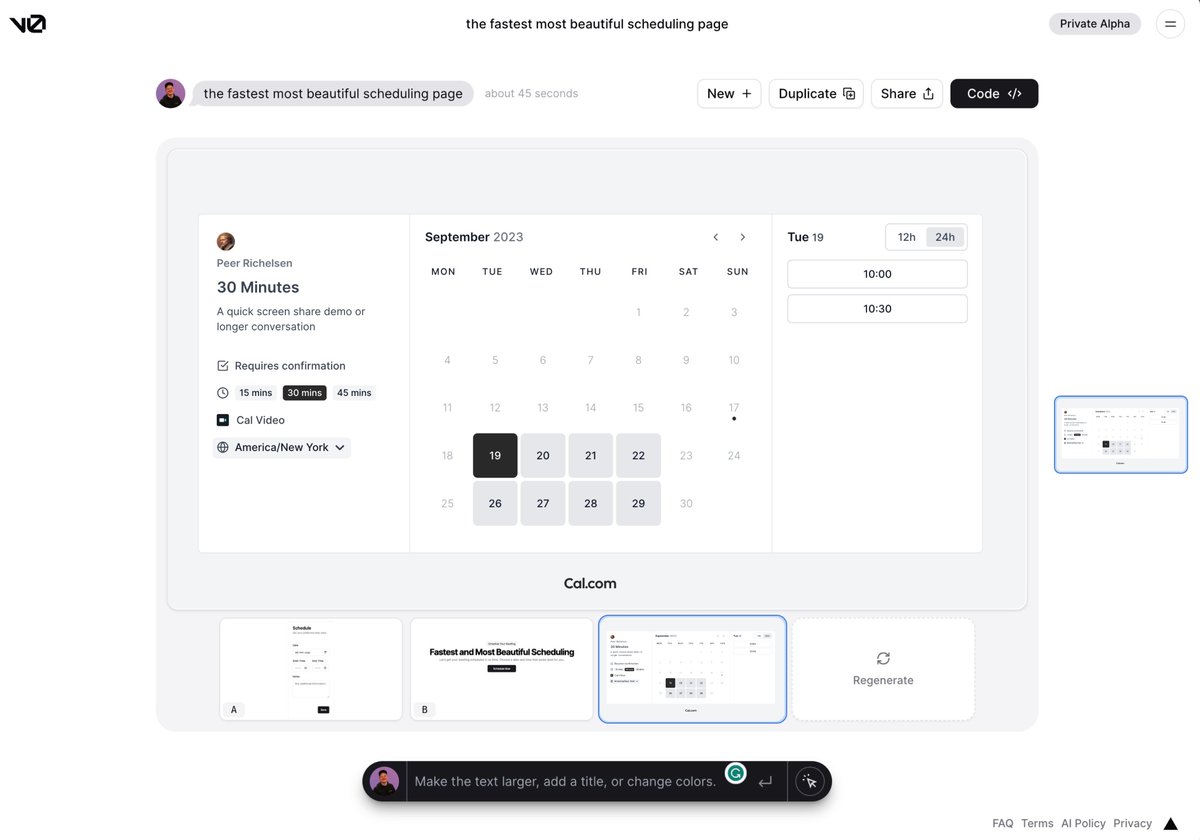
Task: Select the 24h time format
Action: pyautogui.click(x=945, y=237)
